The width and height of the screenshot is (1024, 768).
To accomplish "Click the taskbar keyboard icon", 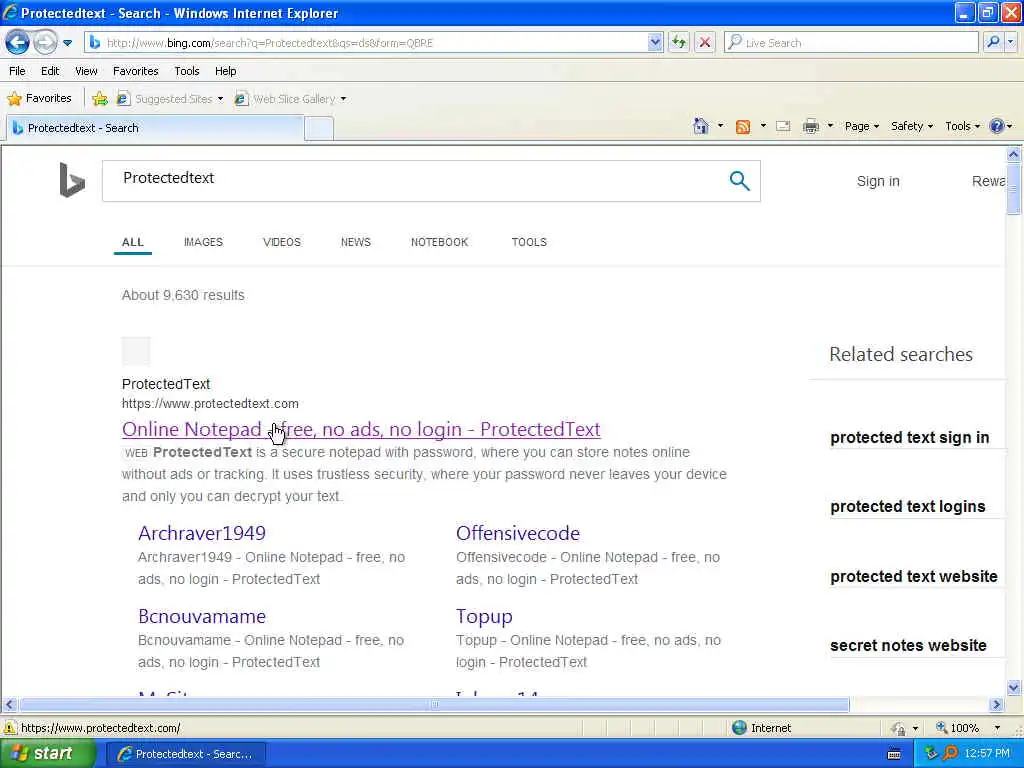I will click(x=894, y=754).
